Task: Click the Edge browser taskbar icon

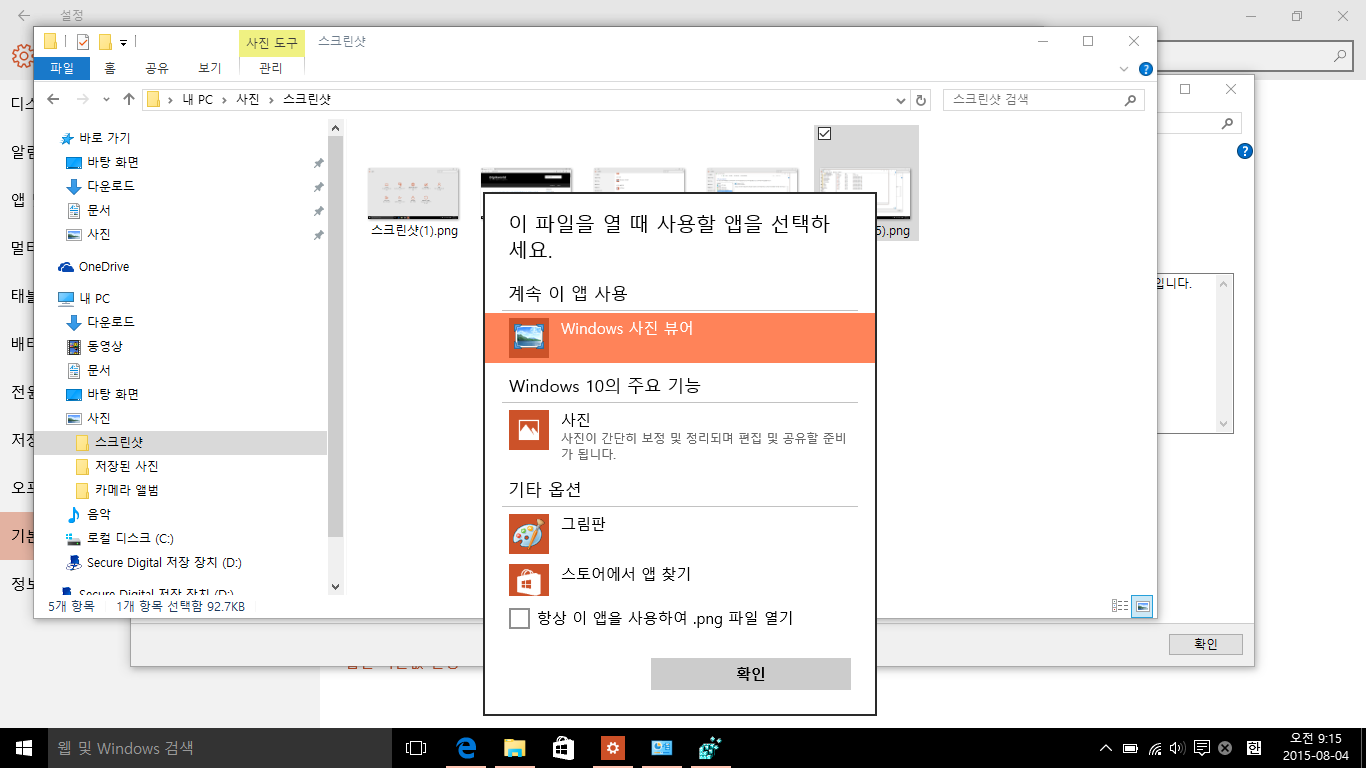Action: point(465,748)
